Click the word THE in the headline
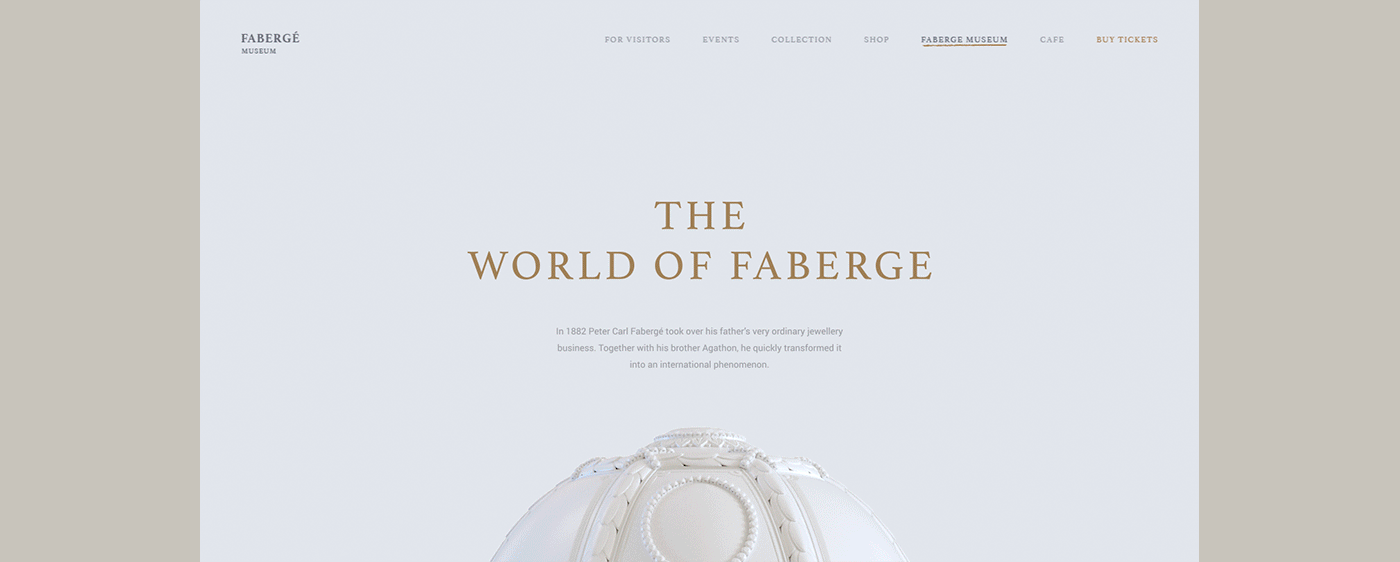 (x=701, y=216)
